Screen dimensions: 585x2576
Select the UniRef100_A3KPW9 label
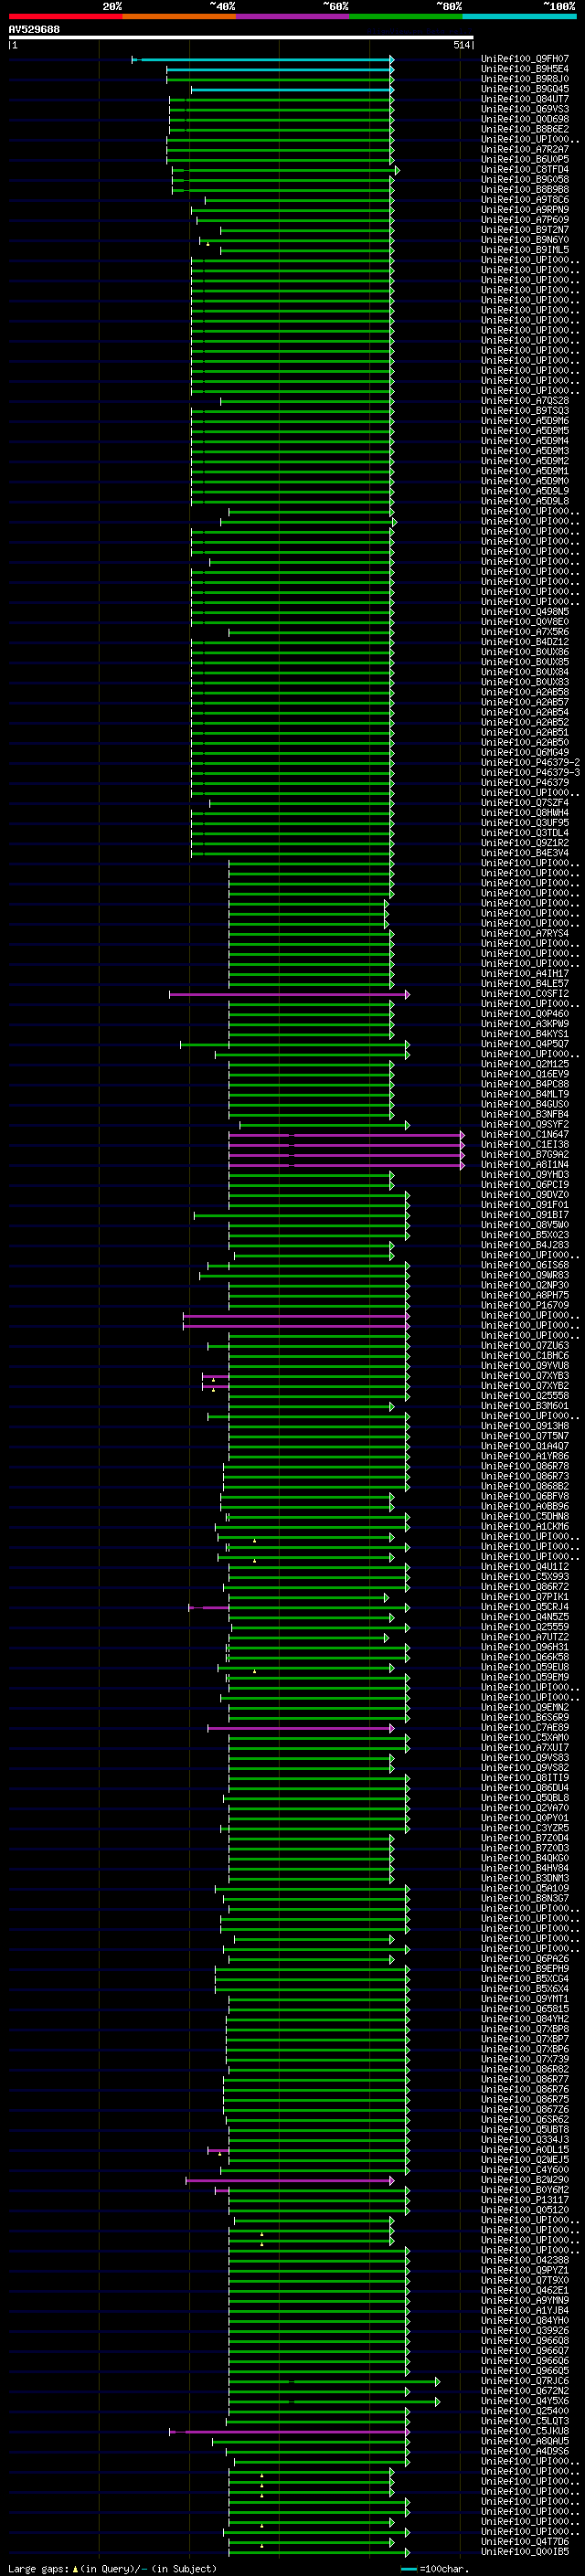click(525, 1024)
